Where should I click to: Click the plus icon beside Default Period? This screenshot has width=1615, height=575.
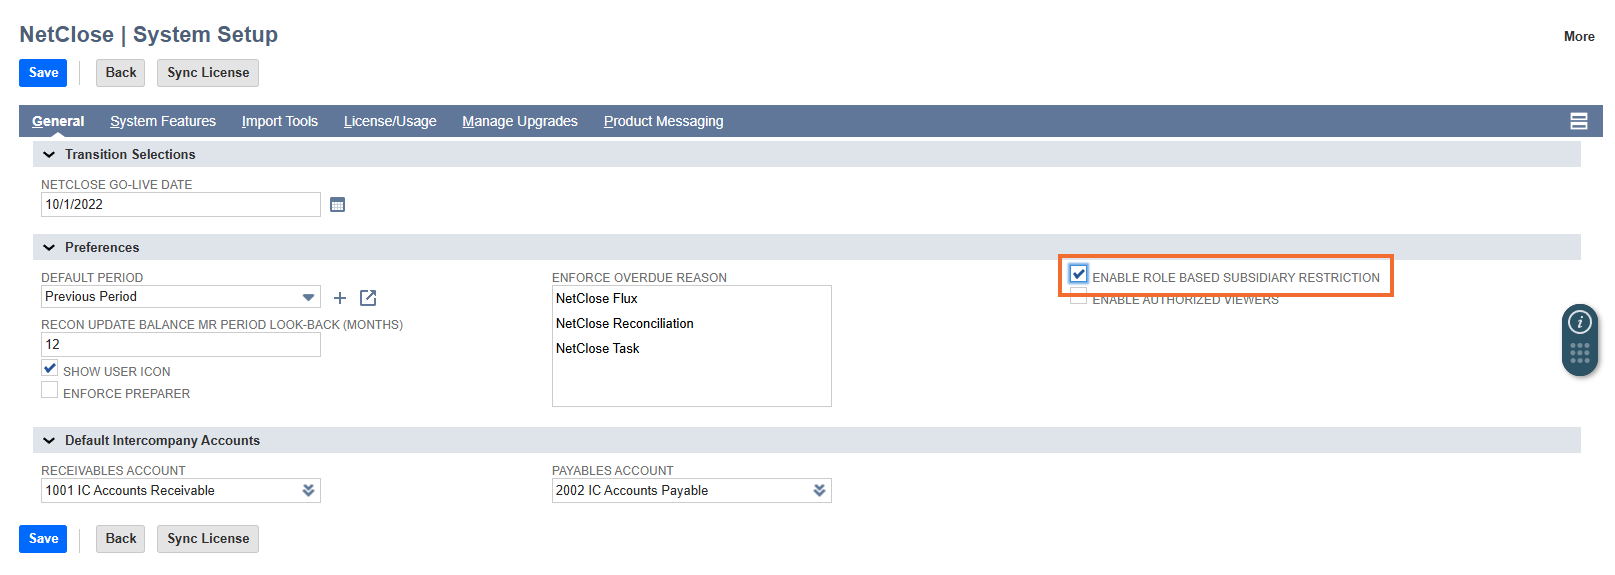340,298
